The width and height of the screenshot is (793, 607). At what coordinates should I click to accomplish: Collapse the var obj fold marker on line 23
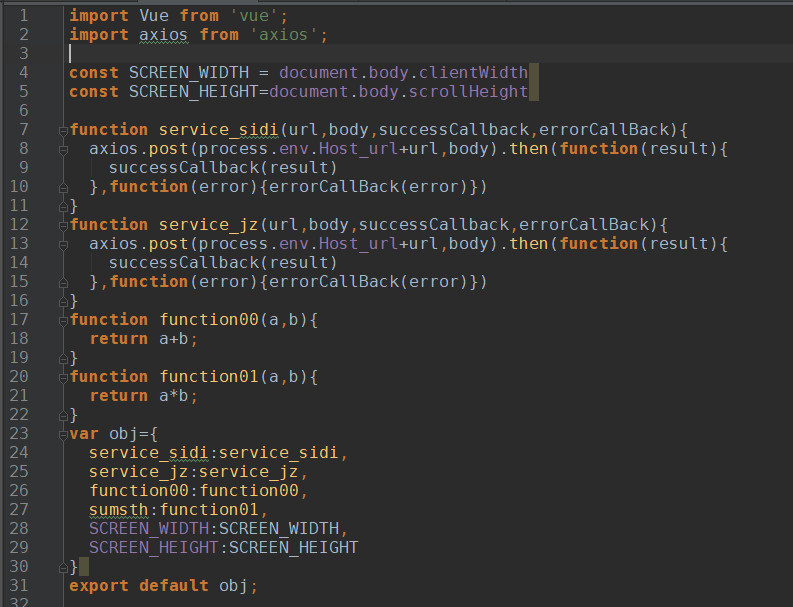(x=63, y=435)
